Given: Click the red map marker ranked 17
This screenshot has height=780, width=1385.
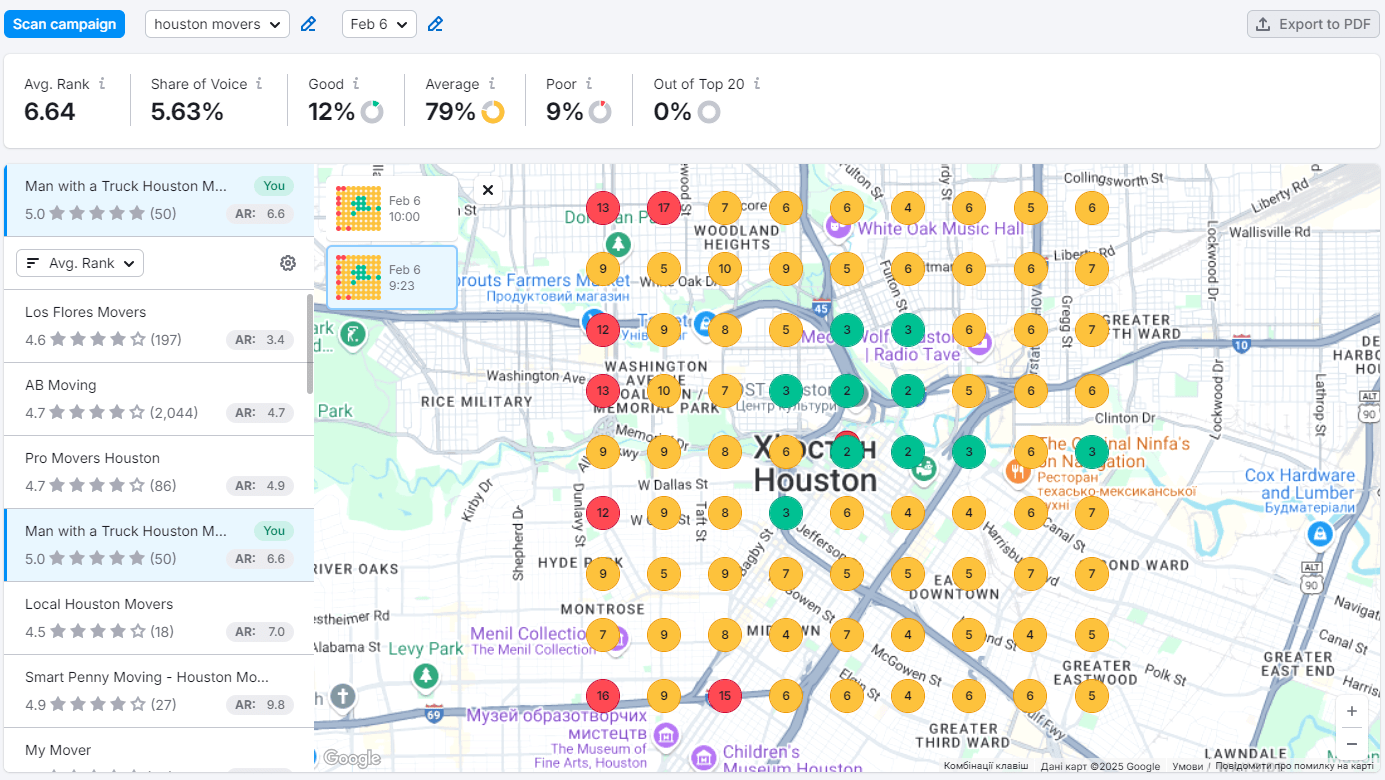Looking at the screenshot, I should tap(664, 209).
